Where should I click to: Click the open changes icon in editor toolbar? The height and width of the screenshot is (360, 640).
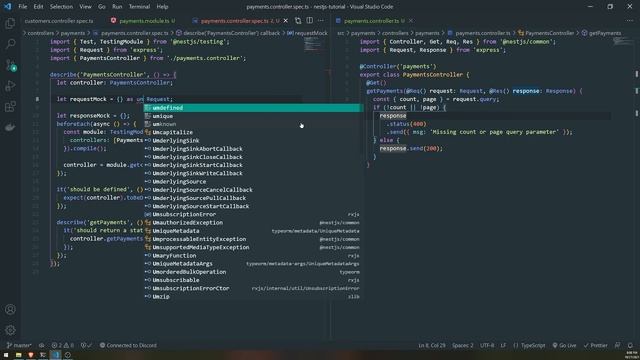298,20
